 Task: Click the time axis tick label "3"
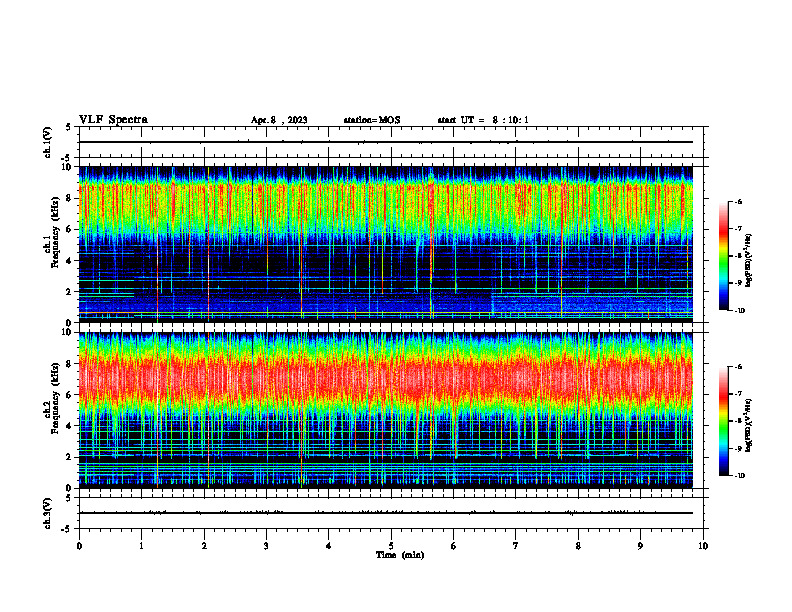pos(266,546)
